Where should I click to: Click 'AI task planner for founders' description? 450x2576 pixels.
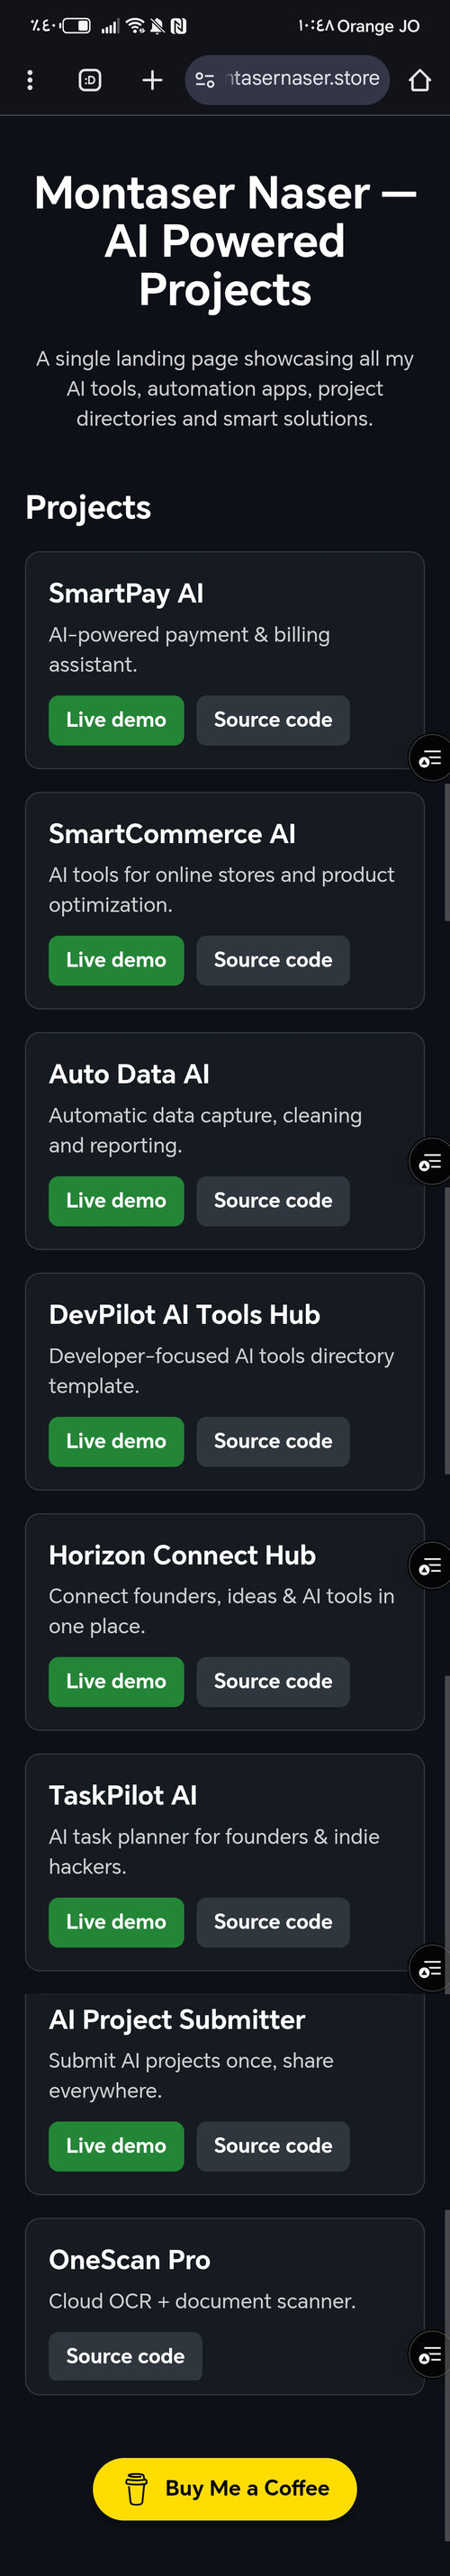[214, 1852]
